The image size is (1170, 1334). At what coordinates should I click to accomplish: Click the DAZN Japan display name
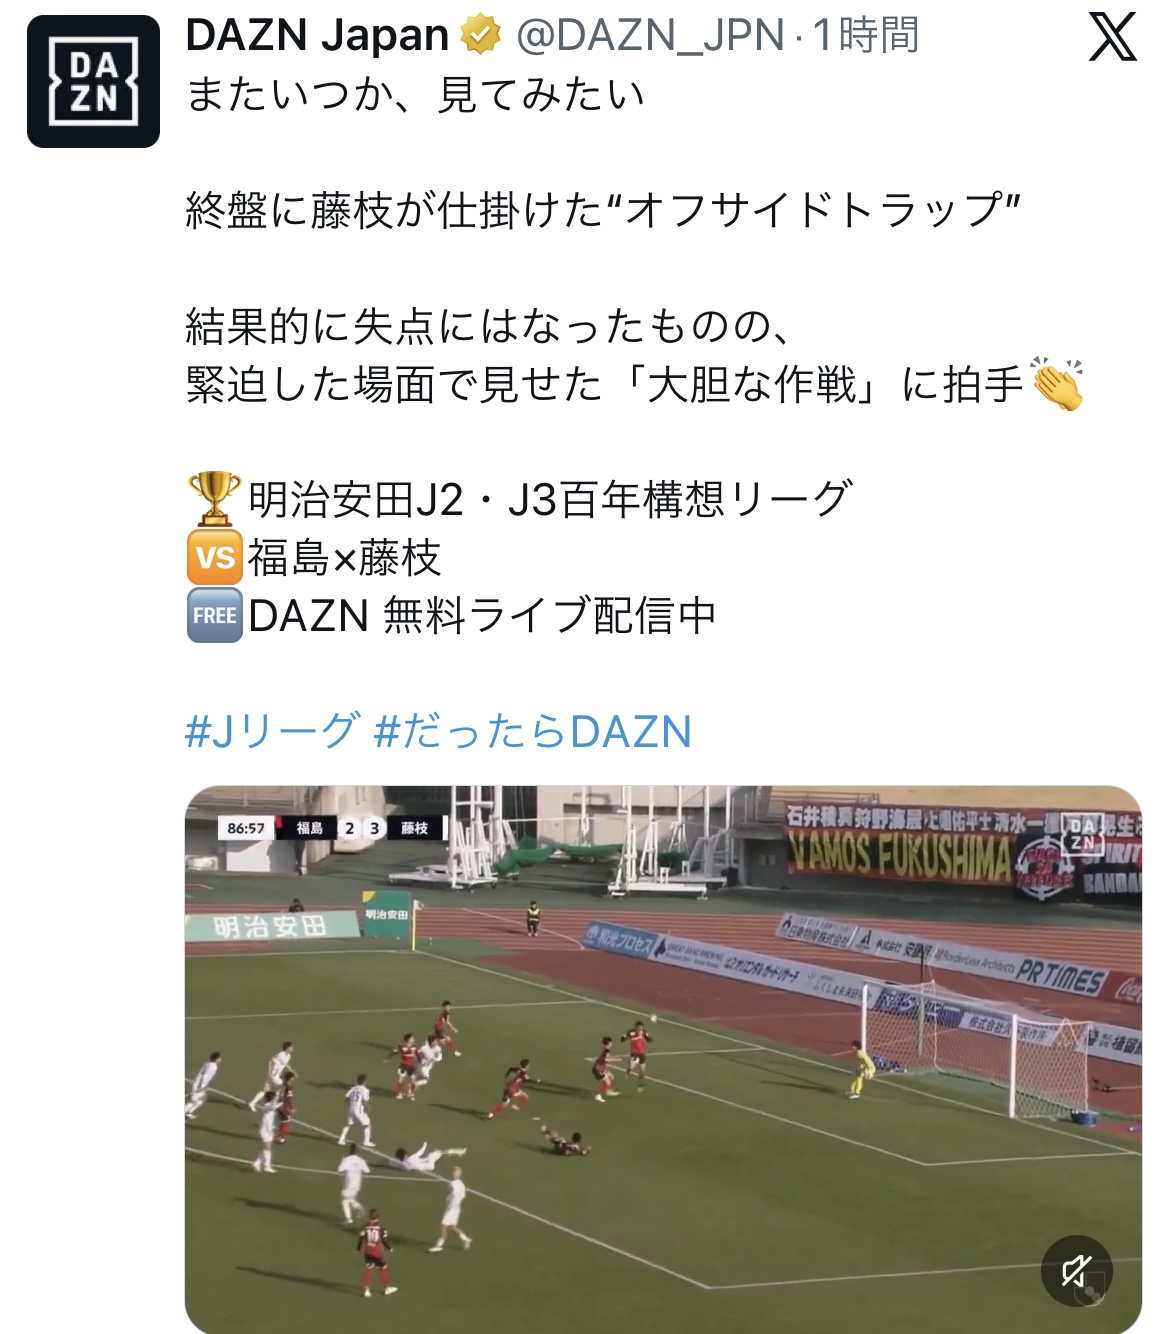click(x=317, y=36)
